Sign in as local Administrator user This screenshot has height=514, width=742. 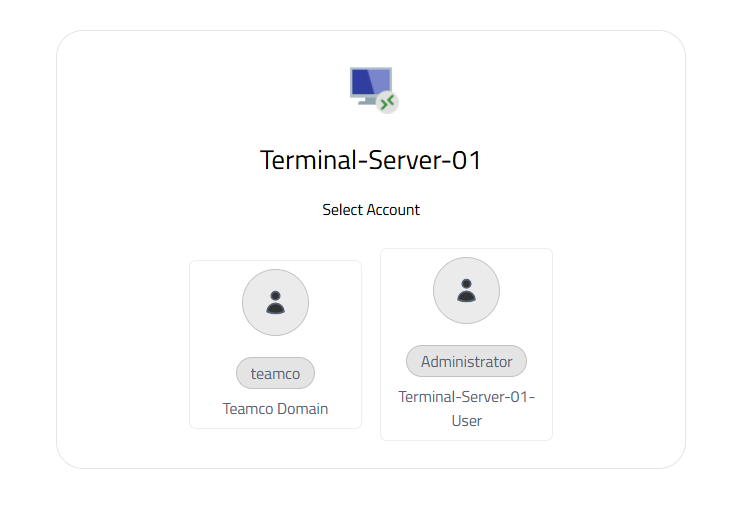[x=466, y=344]
